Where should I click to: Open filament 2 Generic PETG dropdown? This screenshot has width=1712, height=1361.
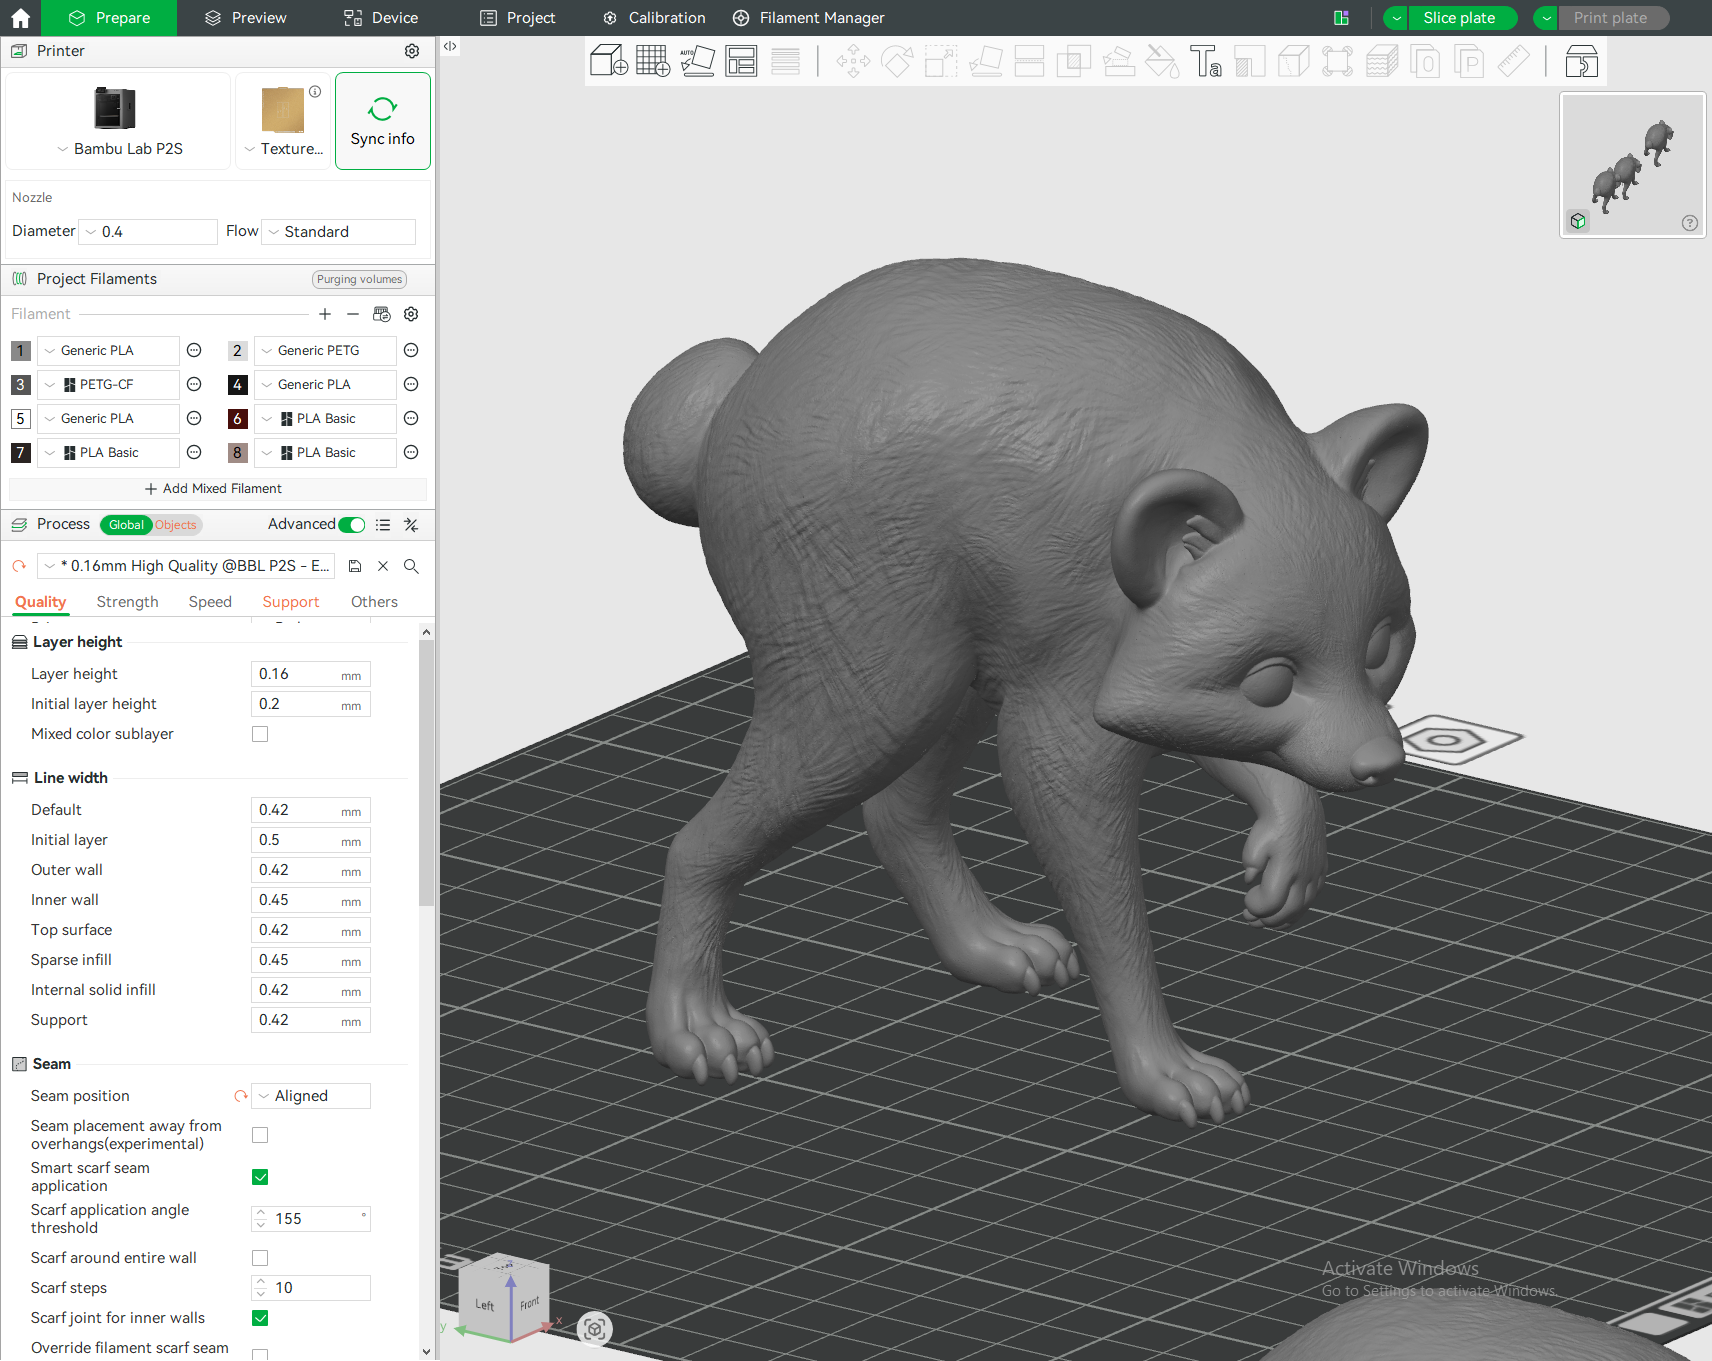coord(326,351)
